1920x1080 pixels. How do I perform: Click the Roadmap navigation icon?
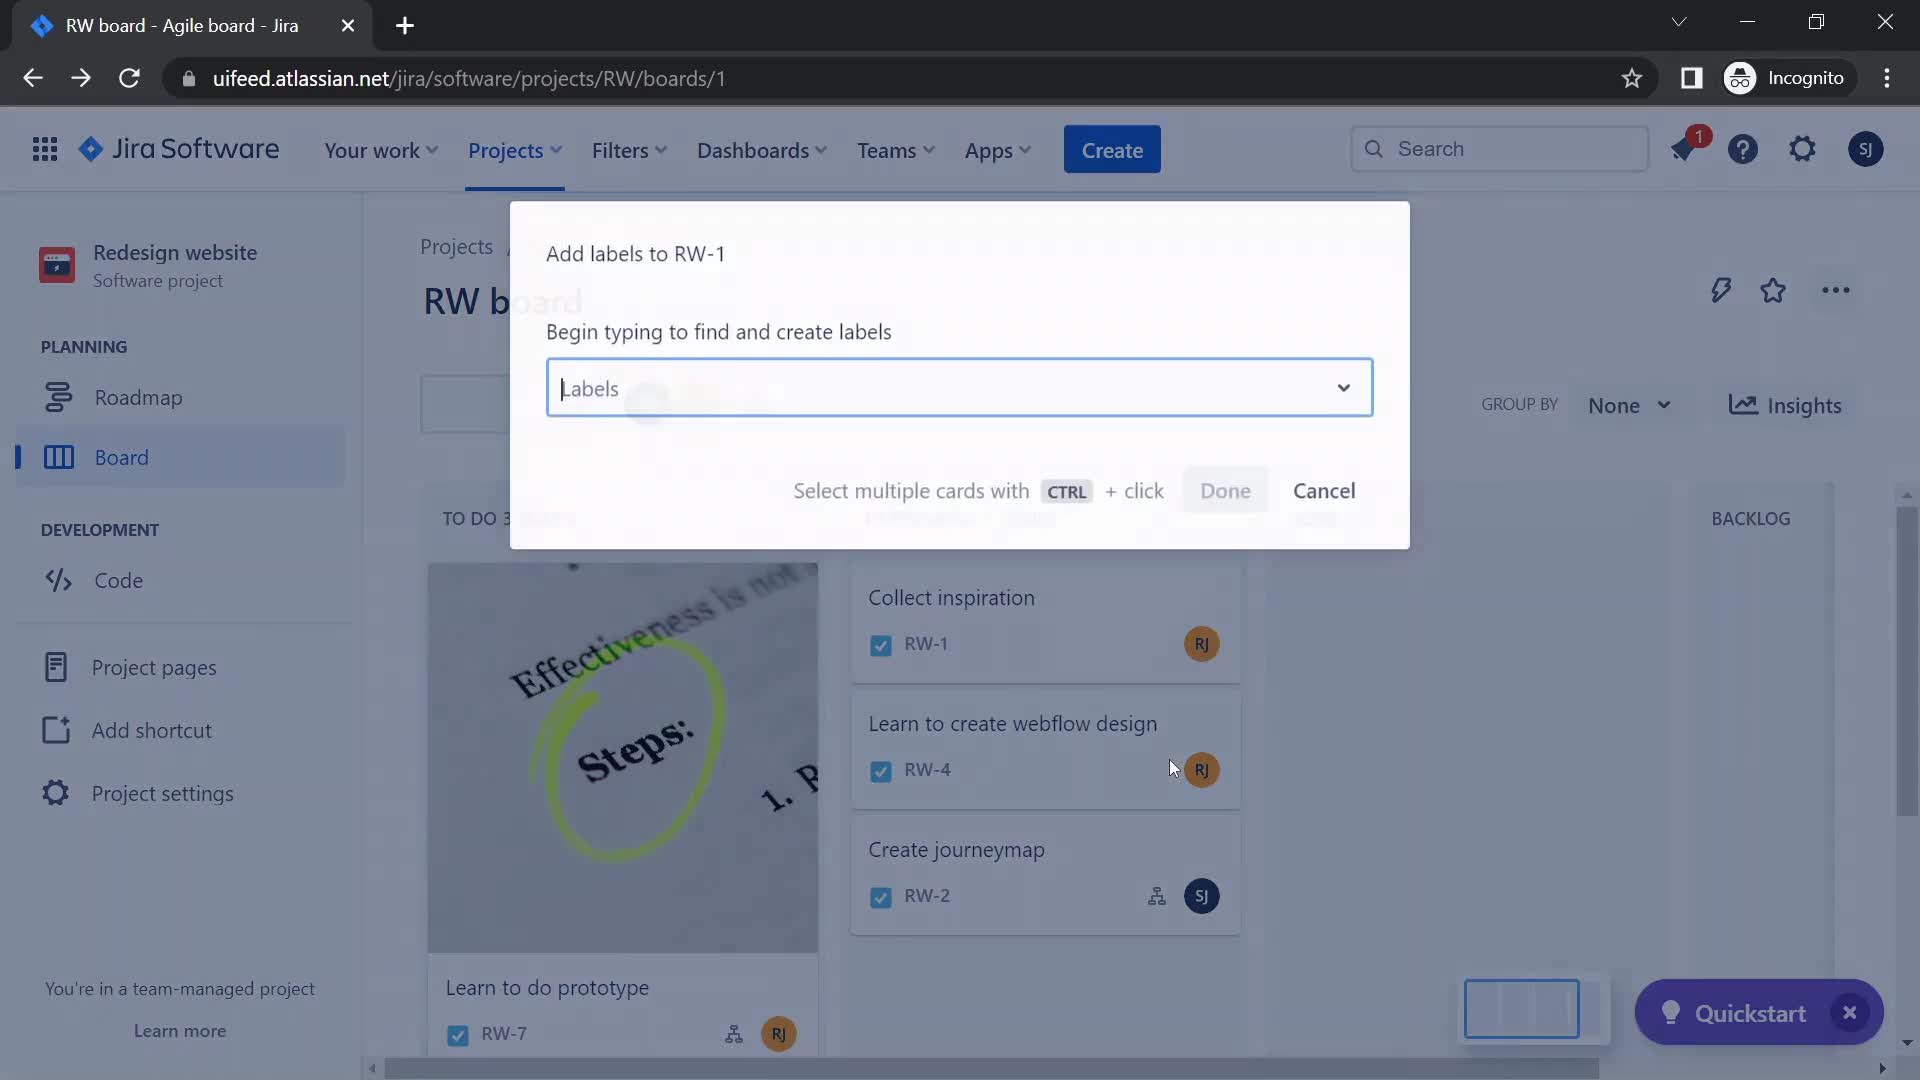pyautogui.click(x=57, y=397)
